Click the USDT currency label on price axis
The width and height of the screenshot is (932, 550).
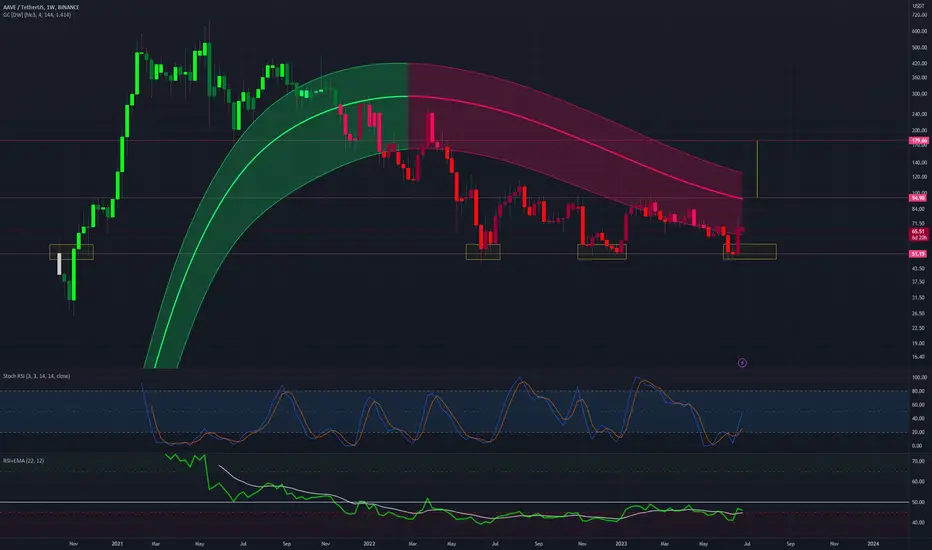coord(919,6)
